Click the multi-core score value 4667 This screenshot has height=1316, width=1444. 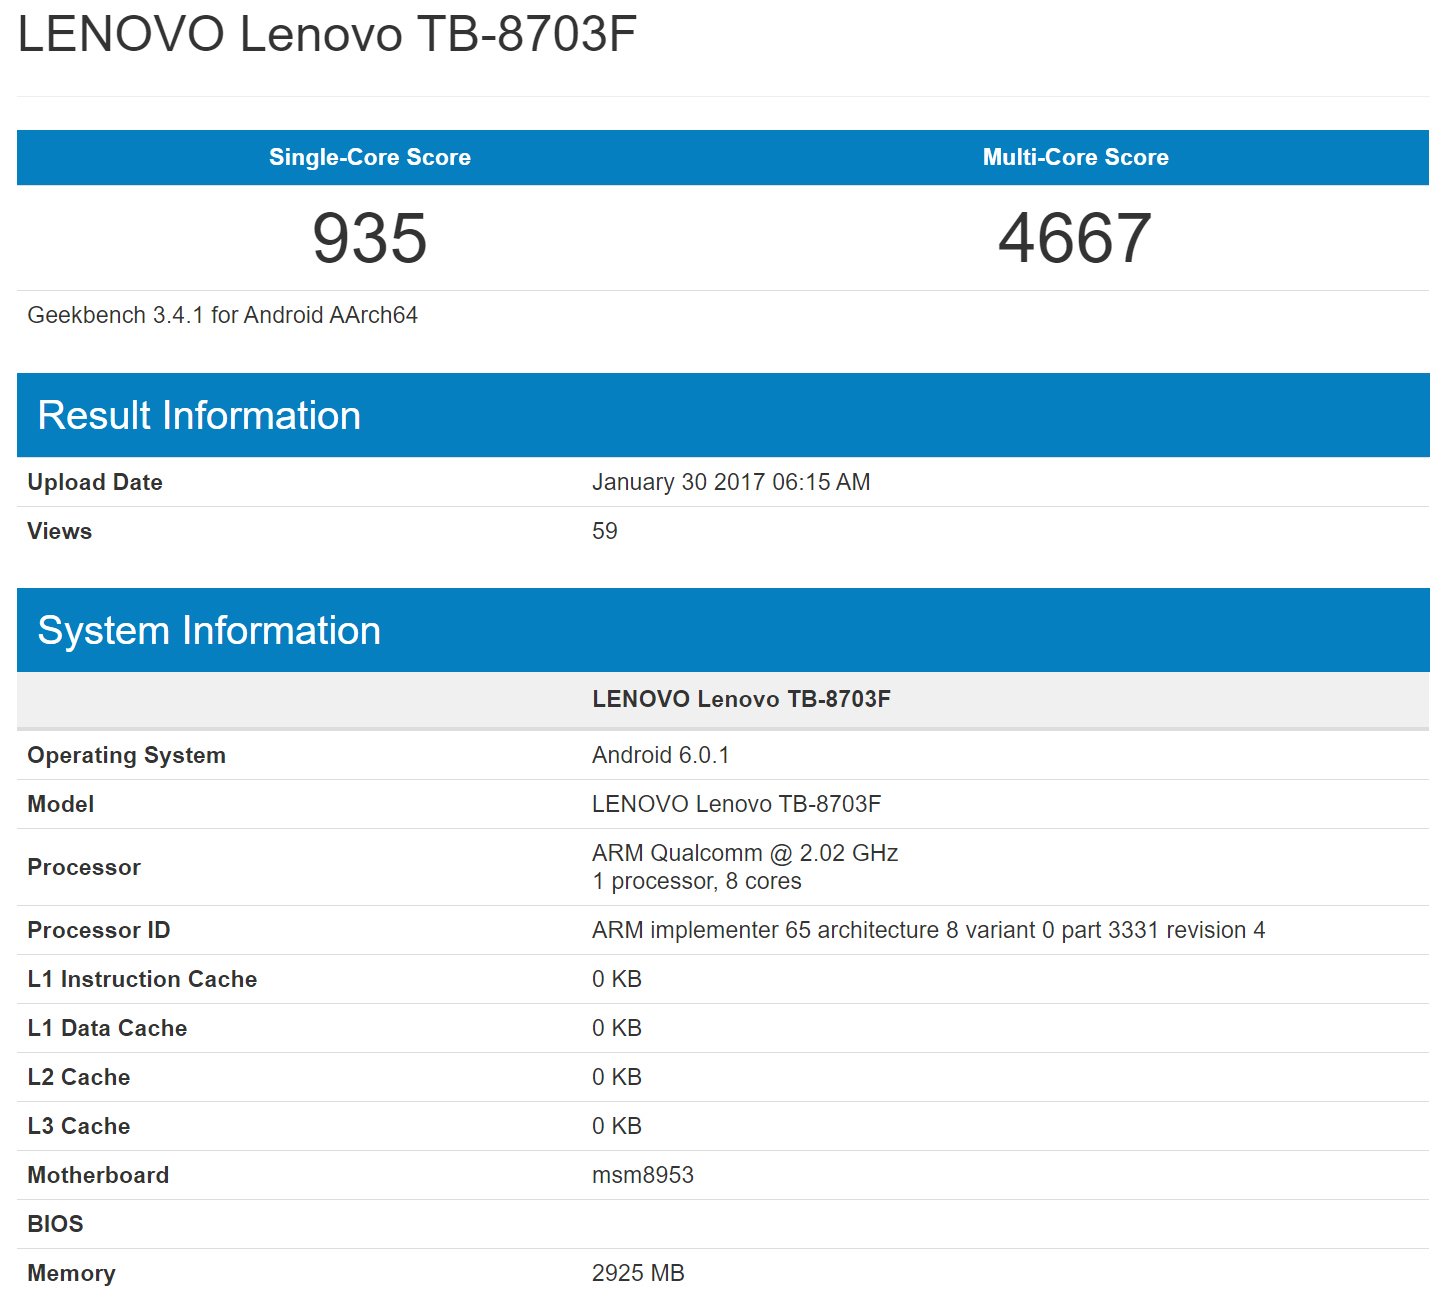(1075, 238)
